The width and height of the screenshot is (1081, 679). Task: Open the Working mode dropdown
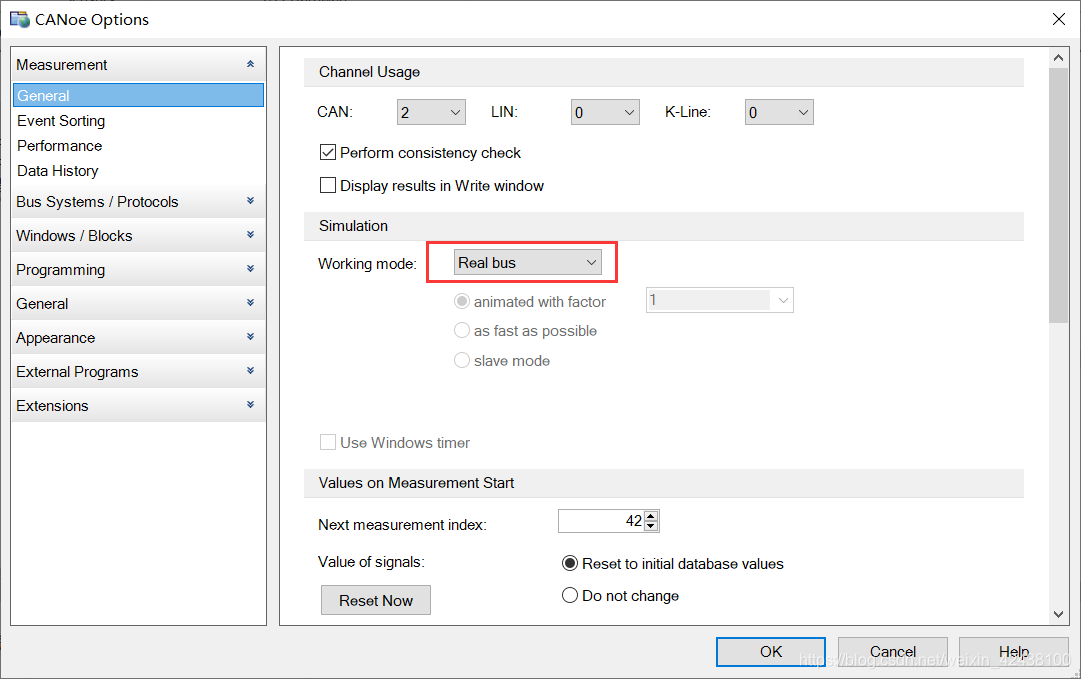pyautogui.click(x=527, y=263)
